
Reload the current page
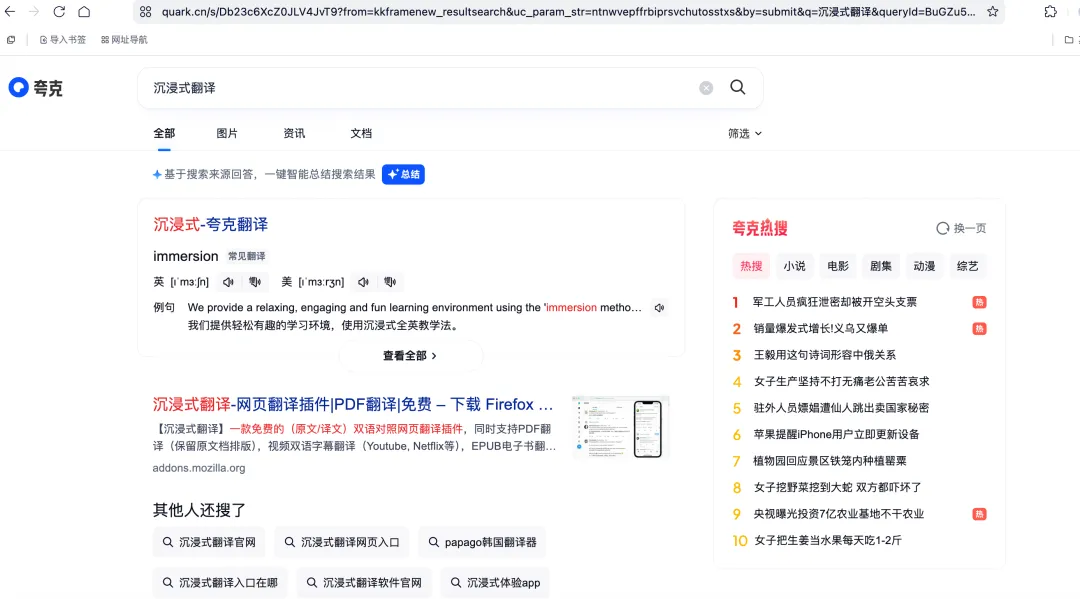click(x=59, y=12)
